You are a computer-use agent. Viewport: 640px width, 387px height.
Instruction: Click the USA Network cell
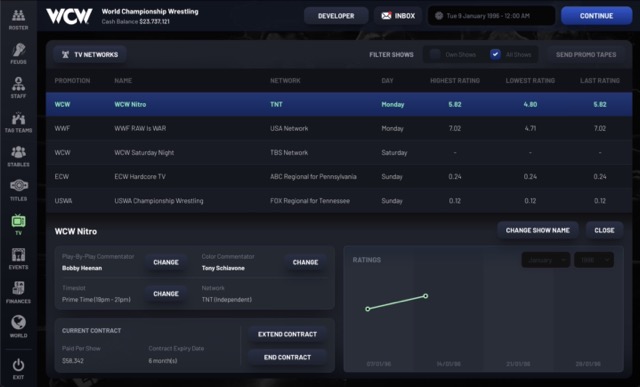point(289,128)
